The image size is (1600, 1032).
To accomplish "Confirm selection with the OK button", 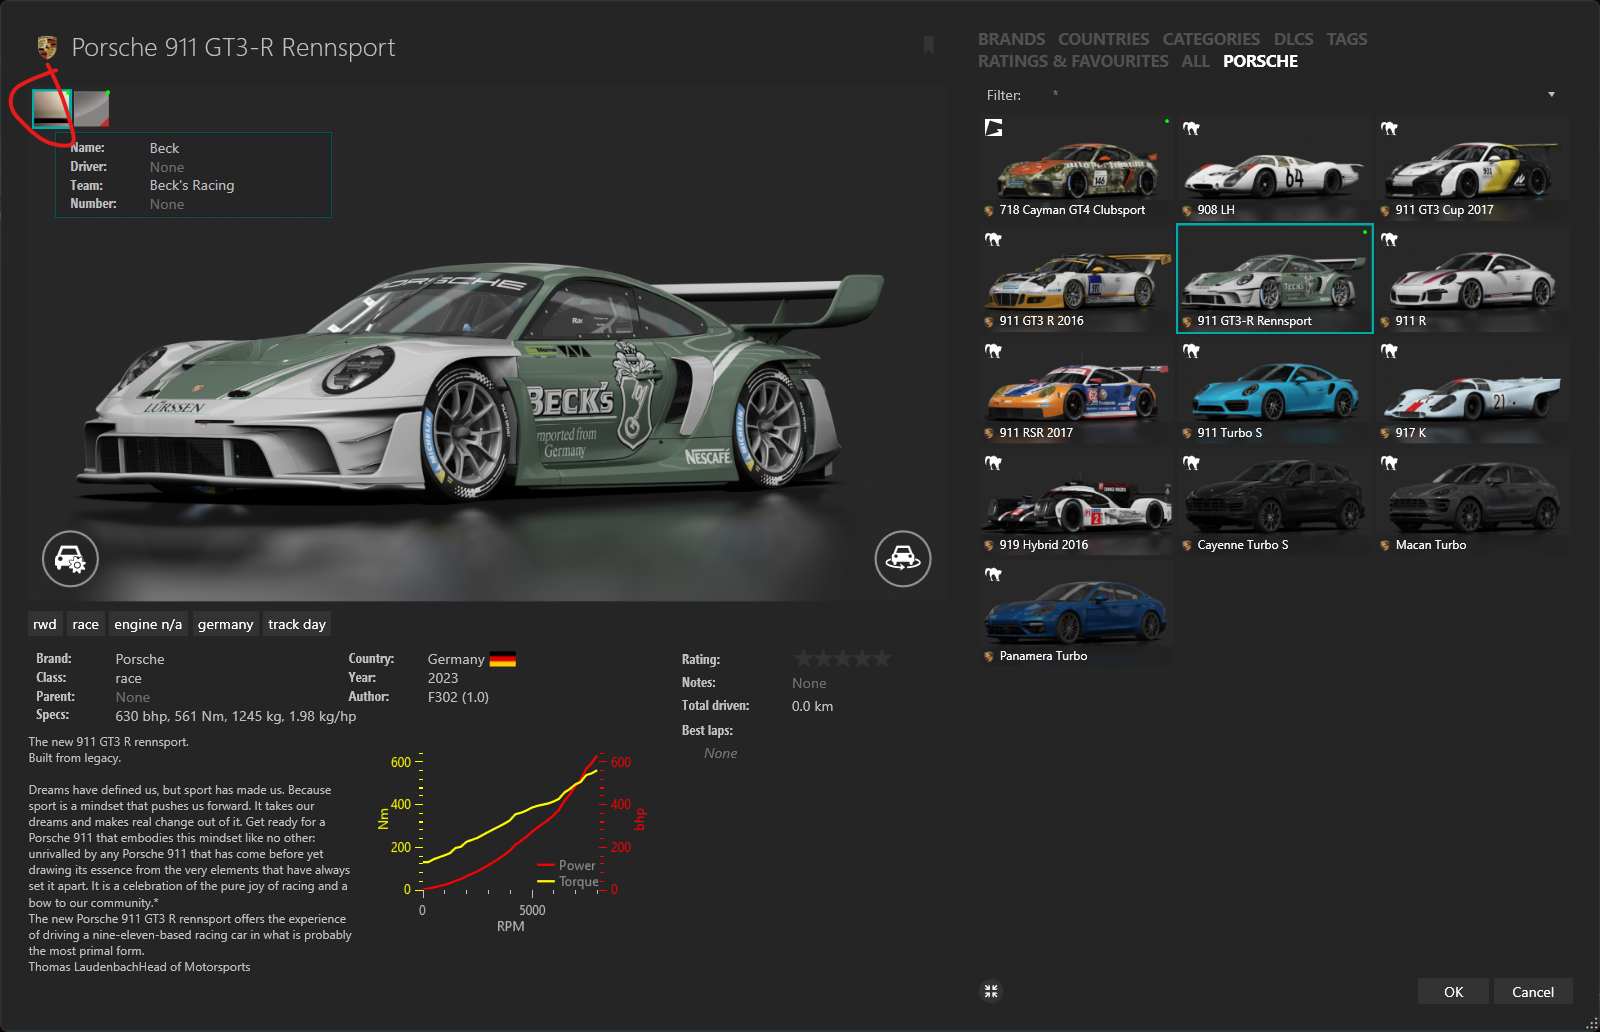I will point(1453,991).
